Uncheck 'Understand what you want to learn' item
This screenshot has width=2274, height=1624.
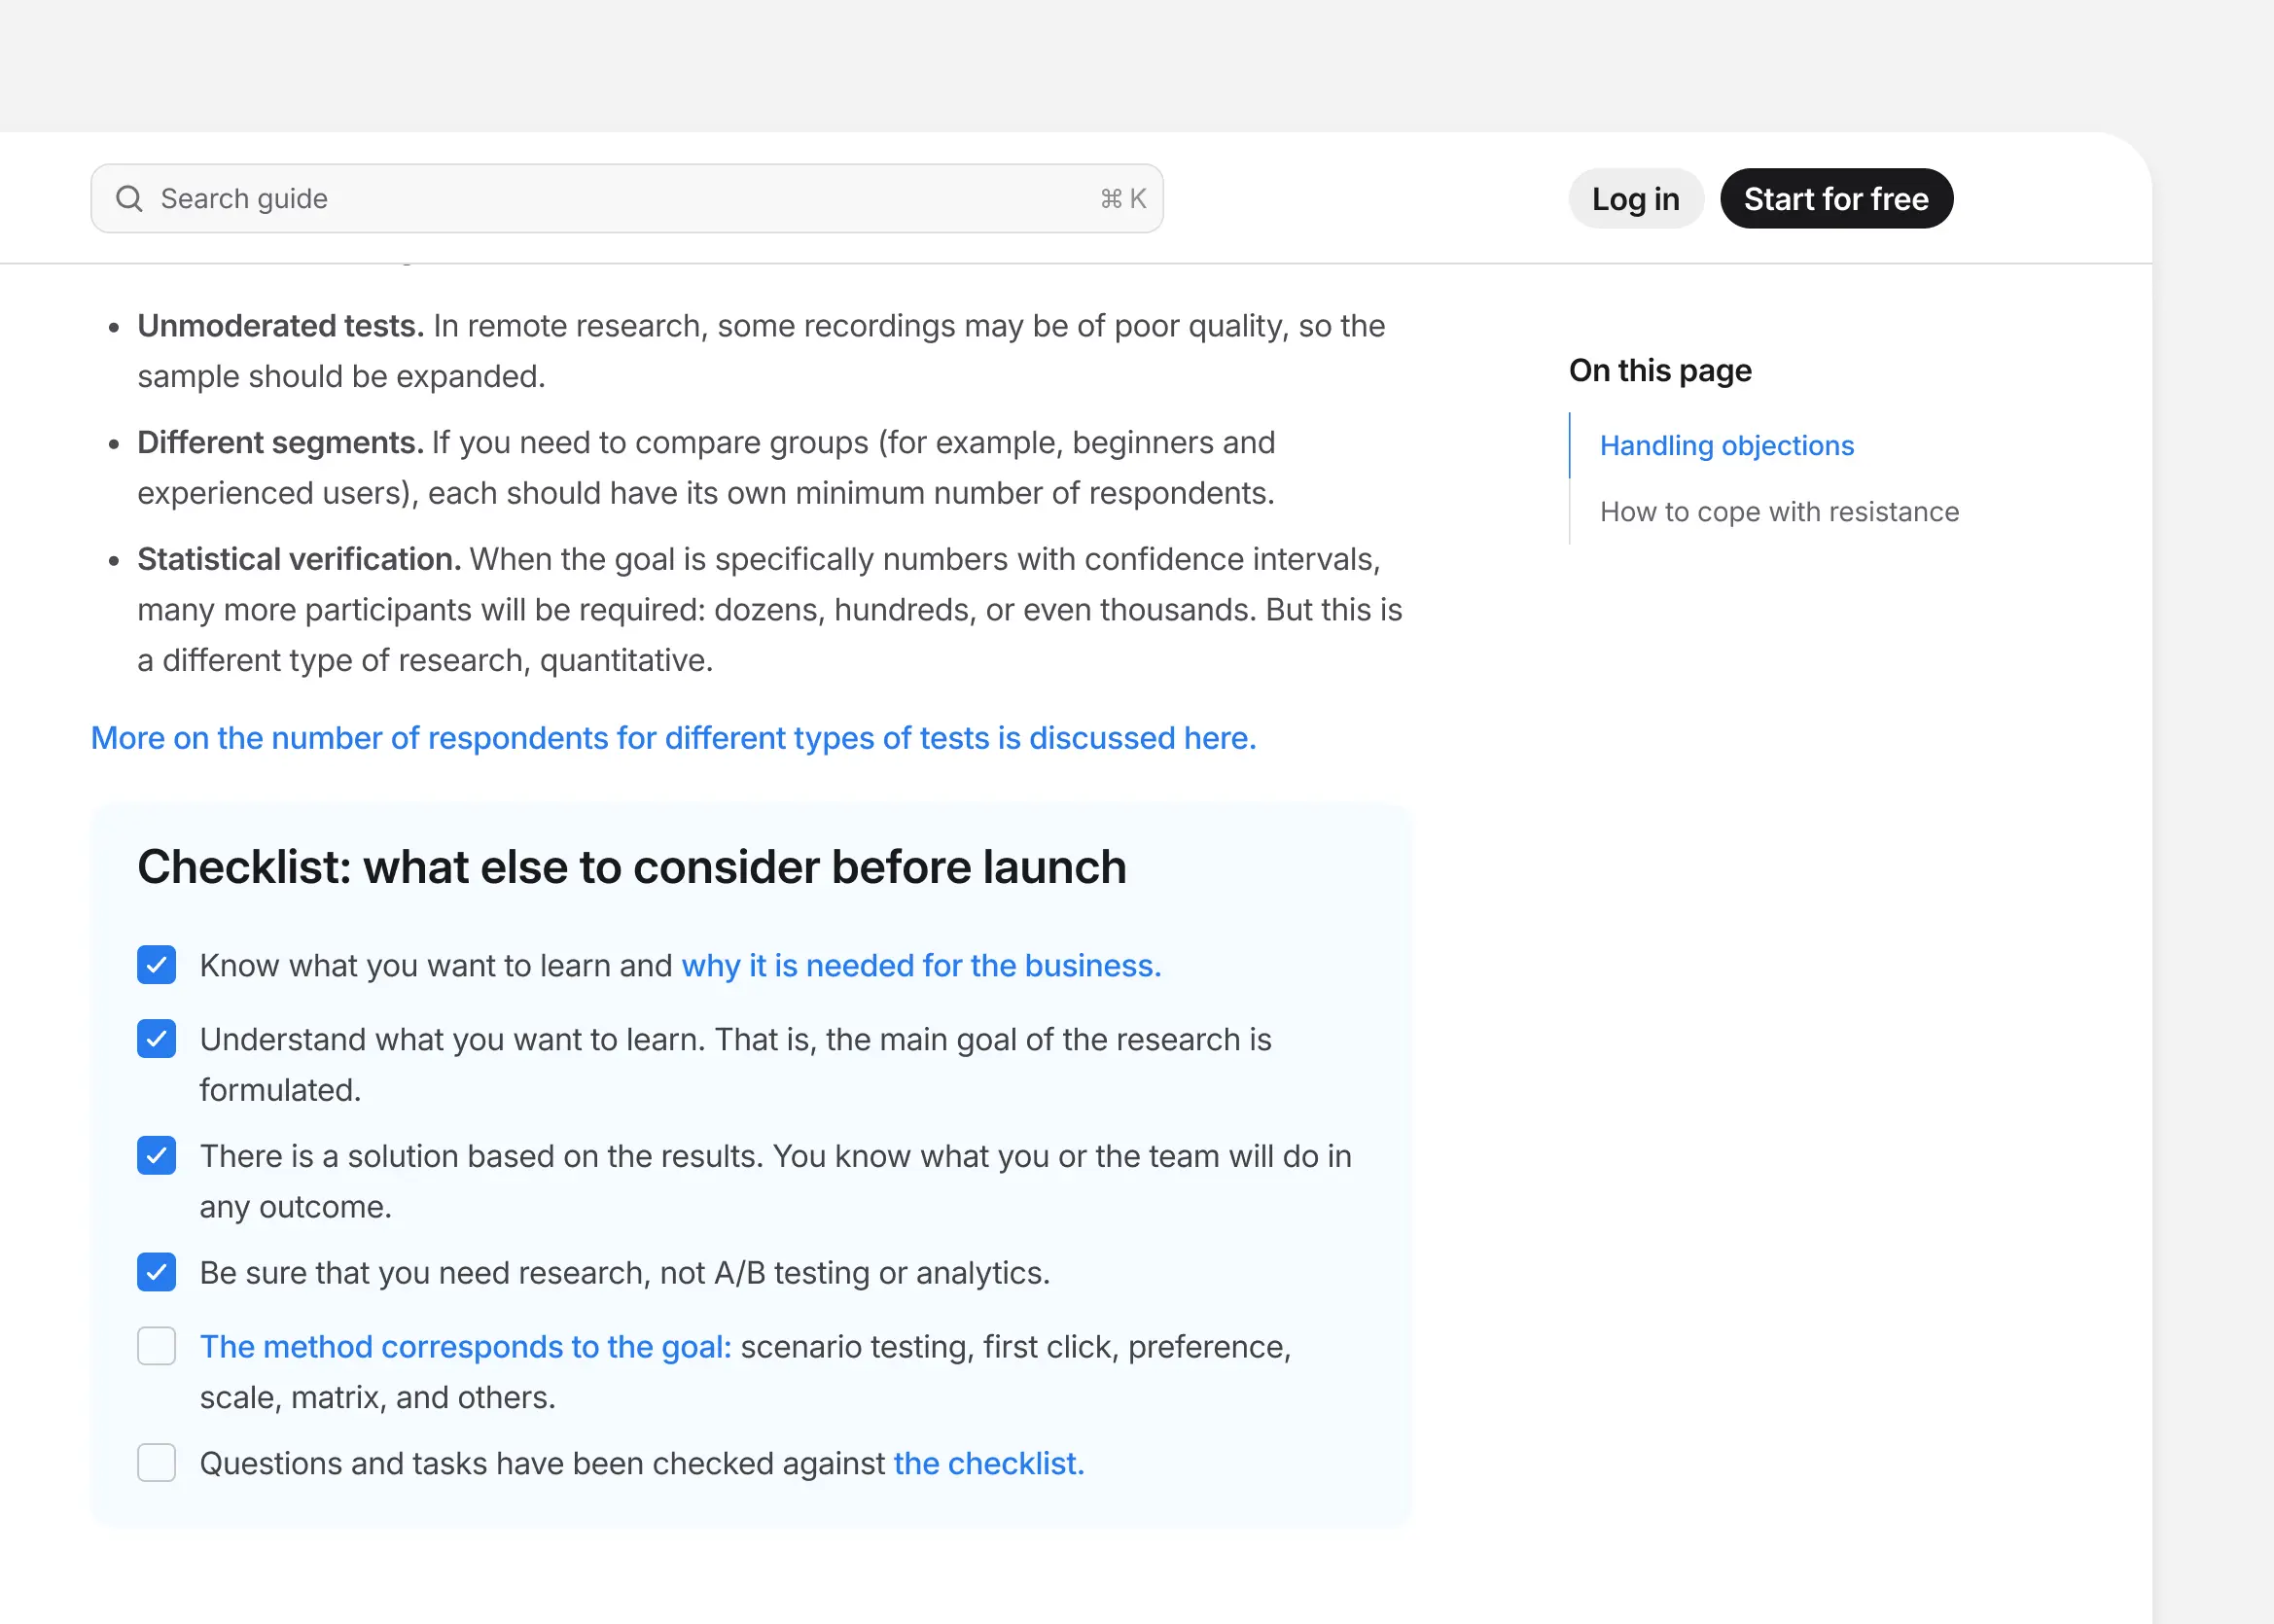point(156,1039)
